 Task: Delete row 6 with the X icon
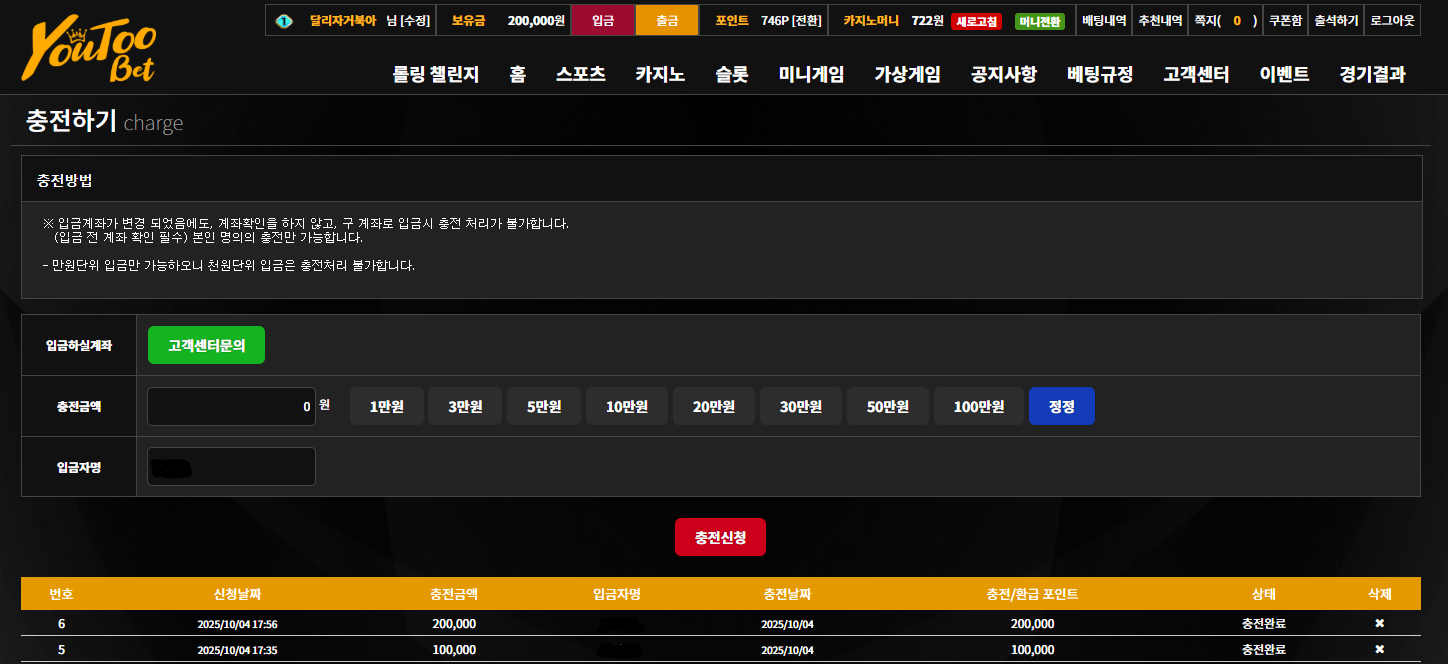tap(1379, 623)
